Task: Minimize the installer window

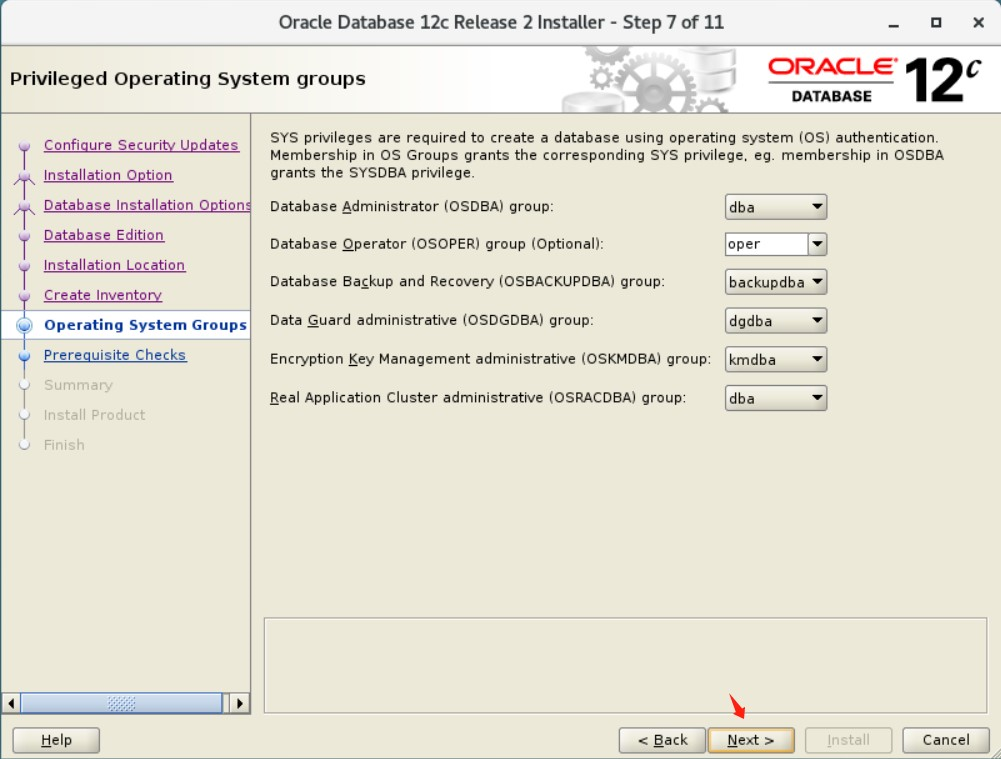Action: tap(894, 23)
